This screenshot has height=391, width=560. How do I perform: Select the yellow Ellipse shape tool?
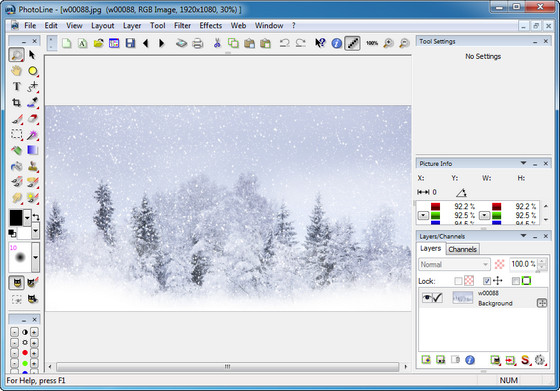coord(32,71)
